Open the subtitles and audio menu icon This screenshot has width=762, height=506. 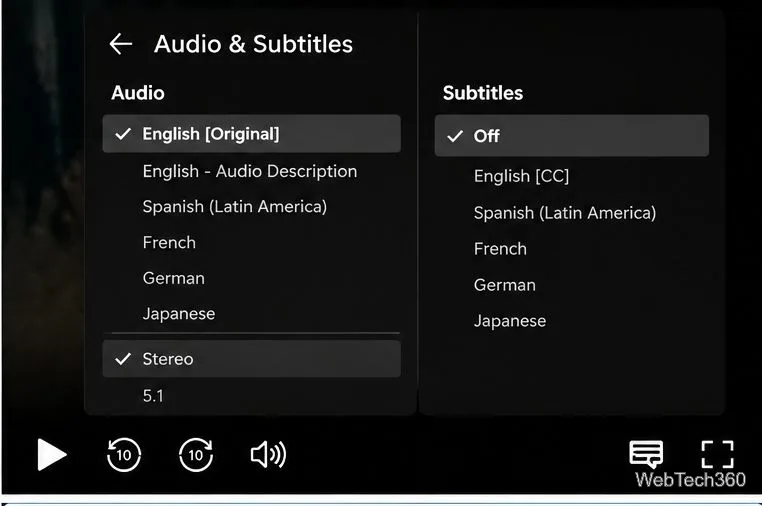tap(646, 454)
